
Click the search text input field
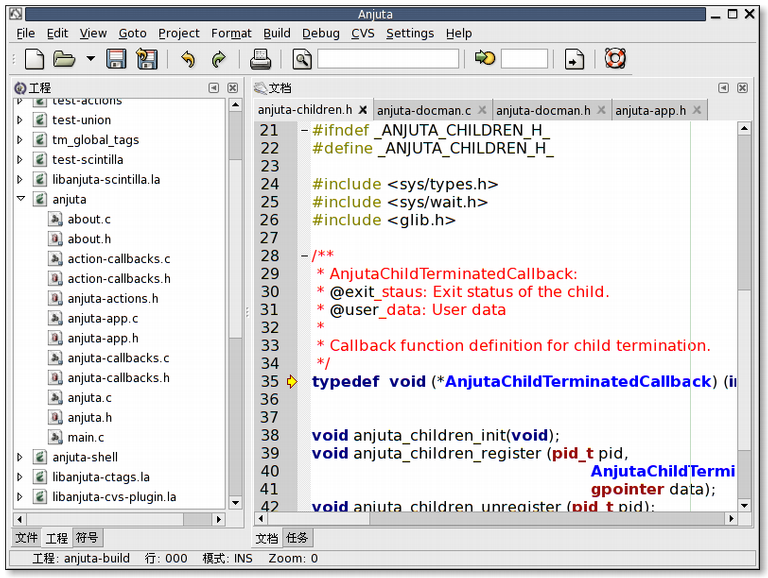388,59
